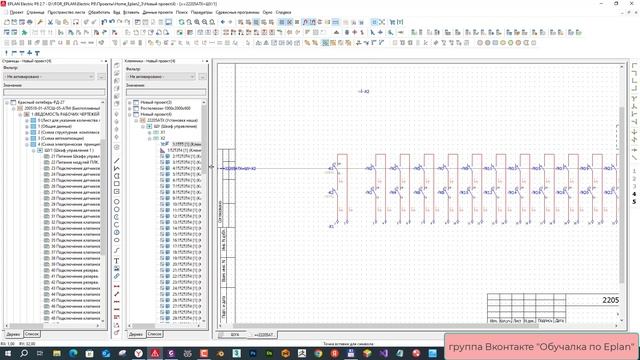Click the Zoom in magnifier icon
This screenshot has width=640, height=360.
pos(197,22)
